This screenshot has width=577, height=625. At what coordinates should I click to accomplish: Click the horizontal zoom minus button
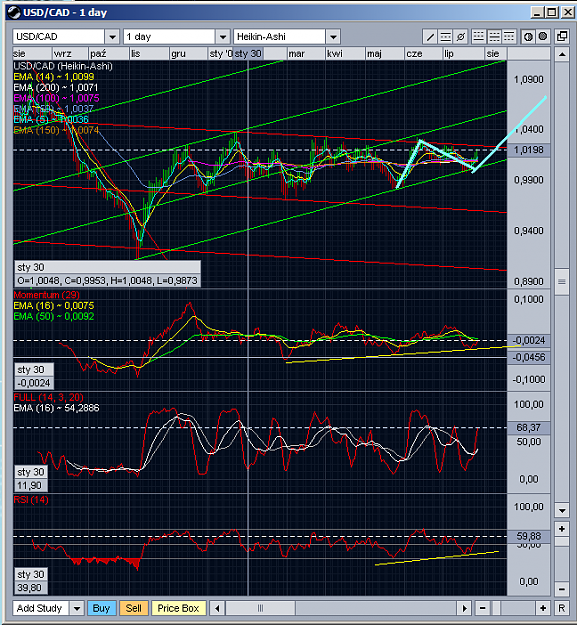point(483,608)
